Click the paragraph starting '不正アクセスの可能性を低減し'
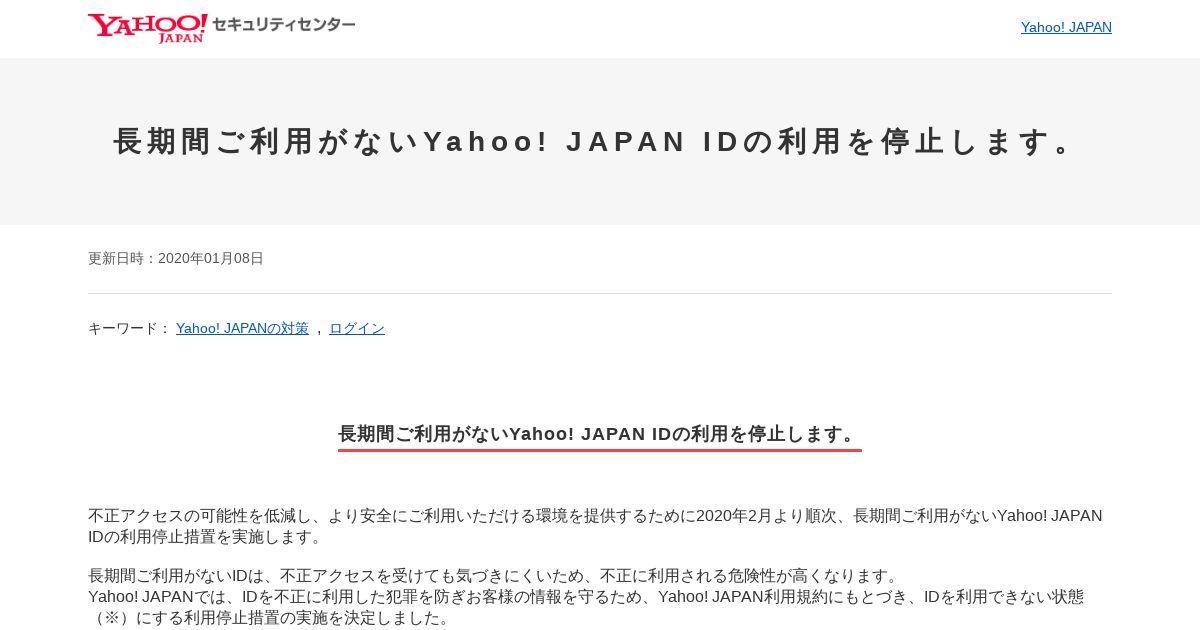 tap(596, 526)
